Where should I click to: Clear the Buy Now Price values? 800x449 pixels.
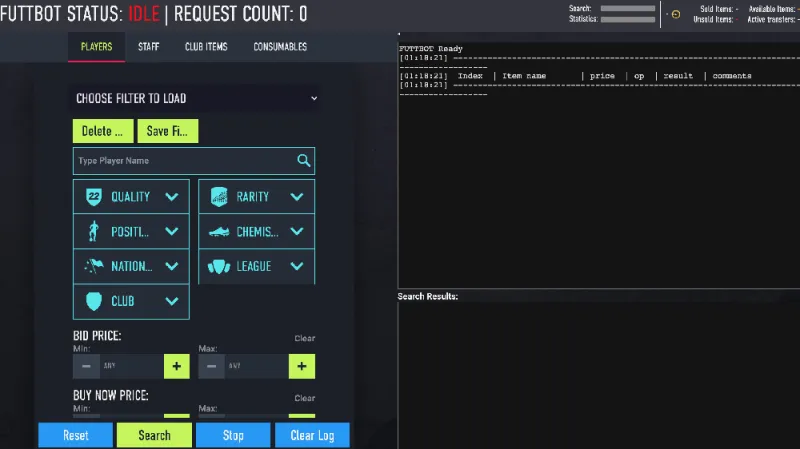305,398
